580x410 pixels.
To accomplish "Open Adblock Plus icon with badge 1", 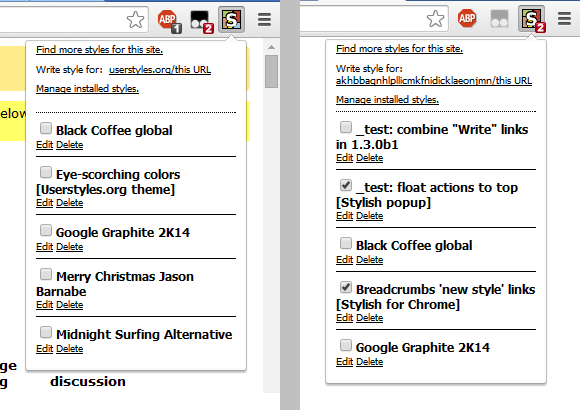I will pyautogui.click(x=169, y=21).
